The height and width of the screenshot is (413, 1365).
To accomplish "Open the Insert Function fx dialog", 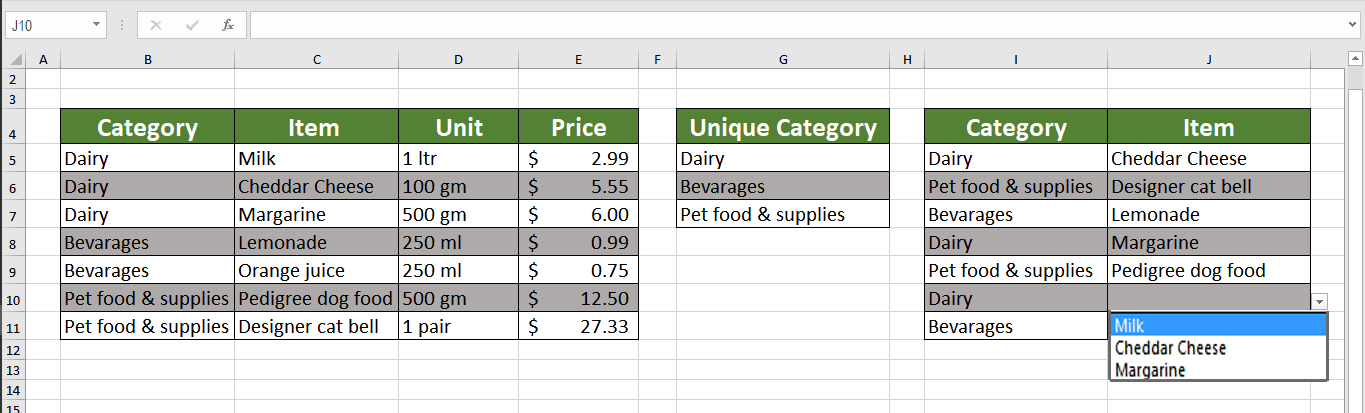I will pos(228,25).
